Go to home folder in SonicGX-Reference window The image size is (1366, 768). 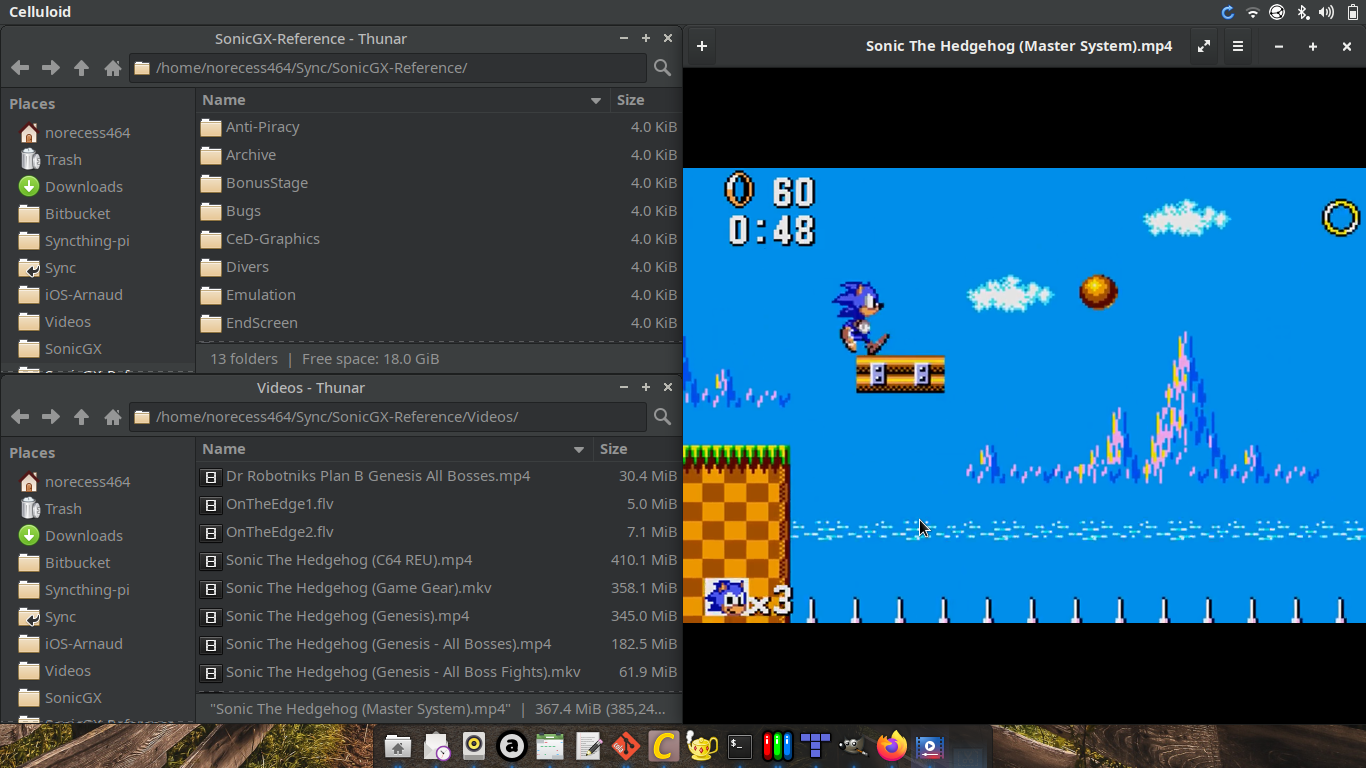(113, 68)
